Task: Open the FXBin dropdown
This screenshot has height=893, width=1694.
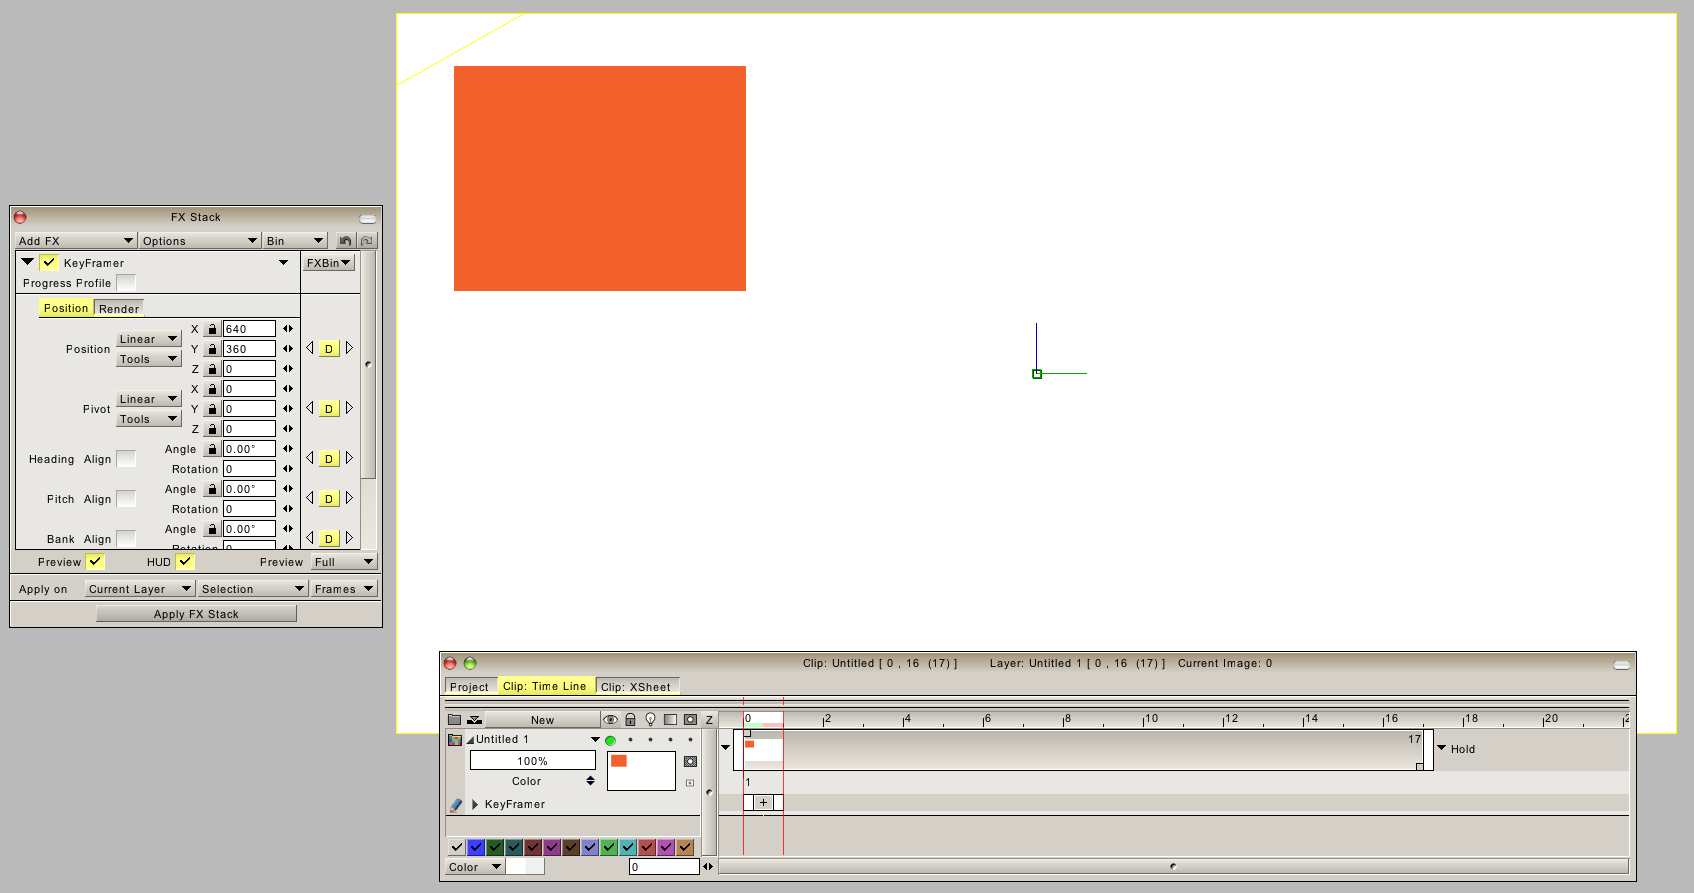Action: point(329,263)
